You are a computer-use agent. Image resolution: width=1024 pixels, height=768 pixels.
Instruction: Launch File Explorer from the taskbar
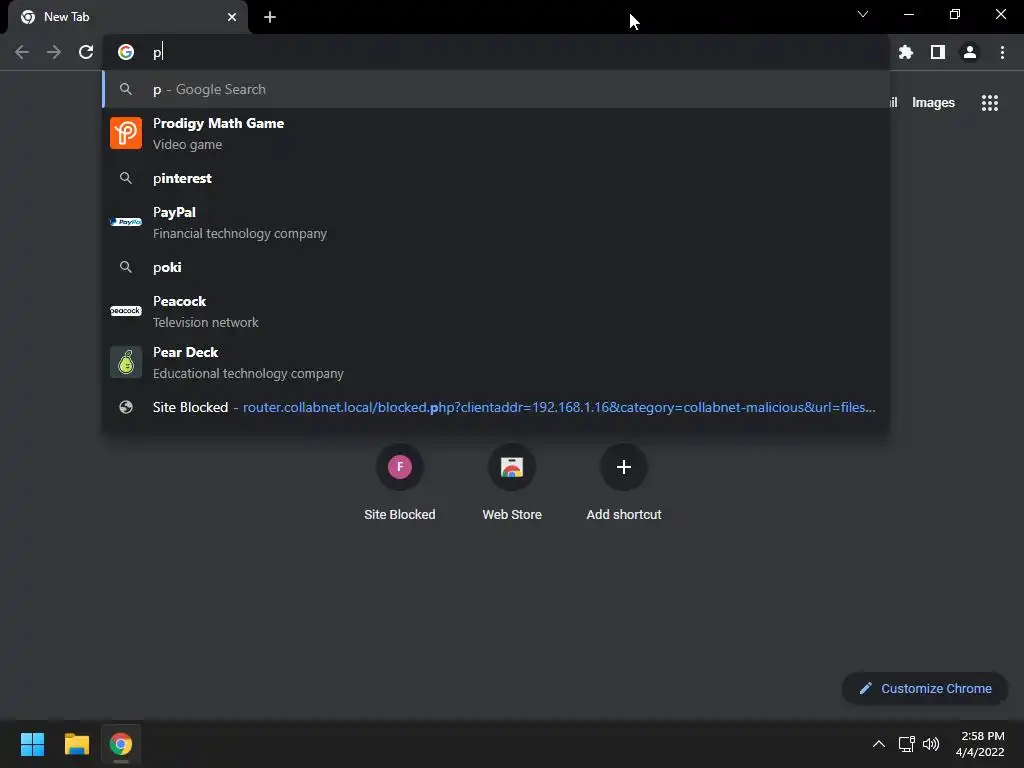76,744
